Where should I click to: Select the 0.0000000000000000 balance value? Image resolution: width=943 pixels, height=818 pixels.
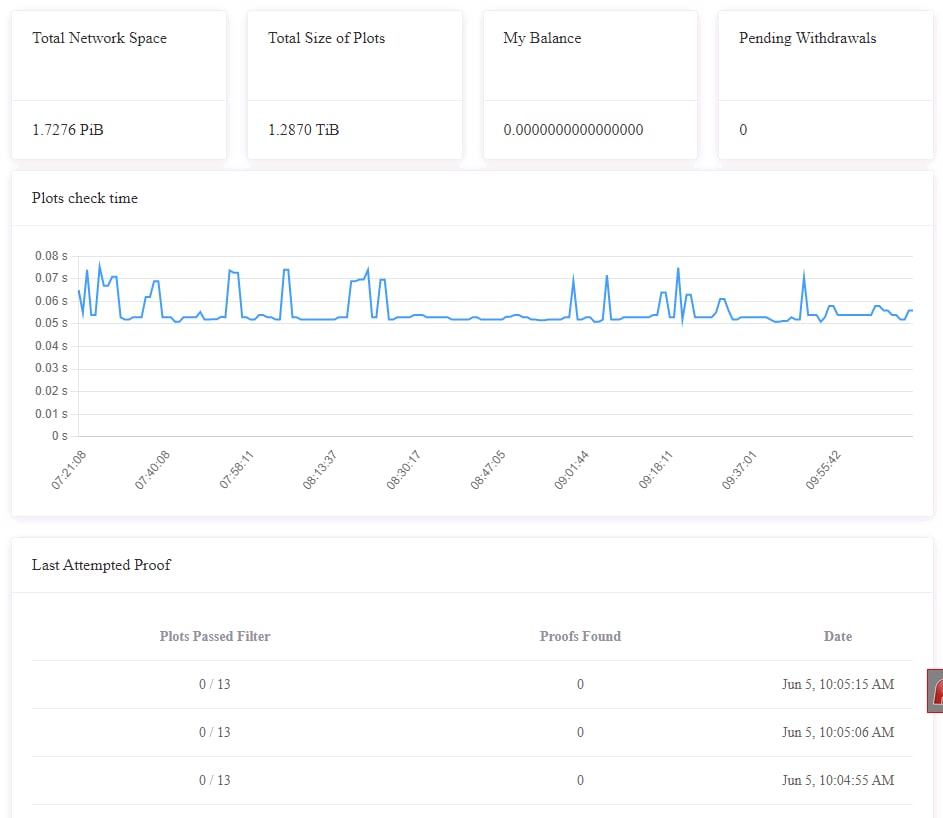(573, 130)
